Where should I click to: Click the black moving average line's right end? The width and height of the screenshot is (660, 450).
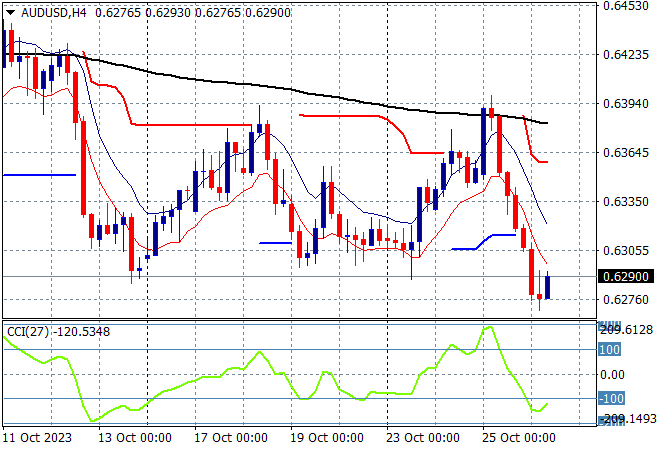(x=545, y=123)
